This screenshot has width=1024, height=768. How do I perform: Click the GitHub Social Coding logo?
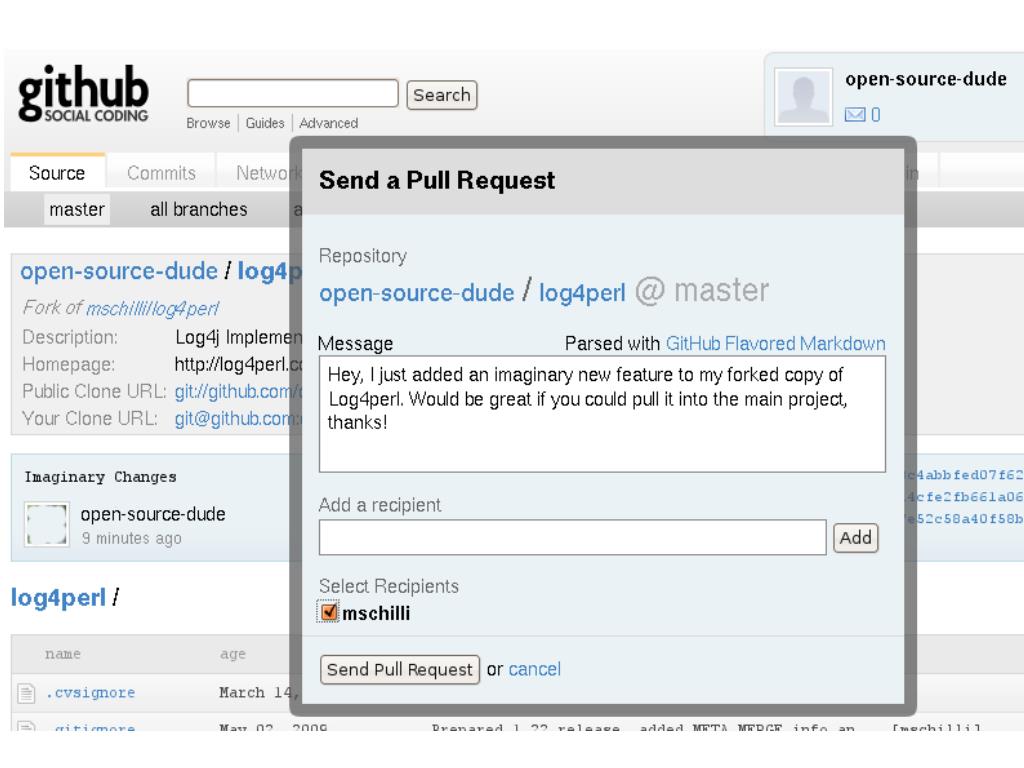[x=84, y=93]
